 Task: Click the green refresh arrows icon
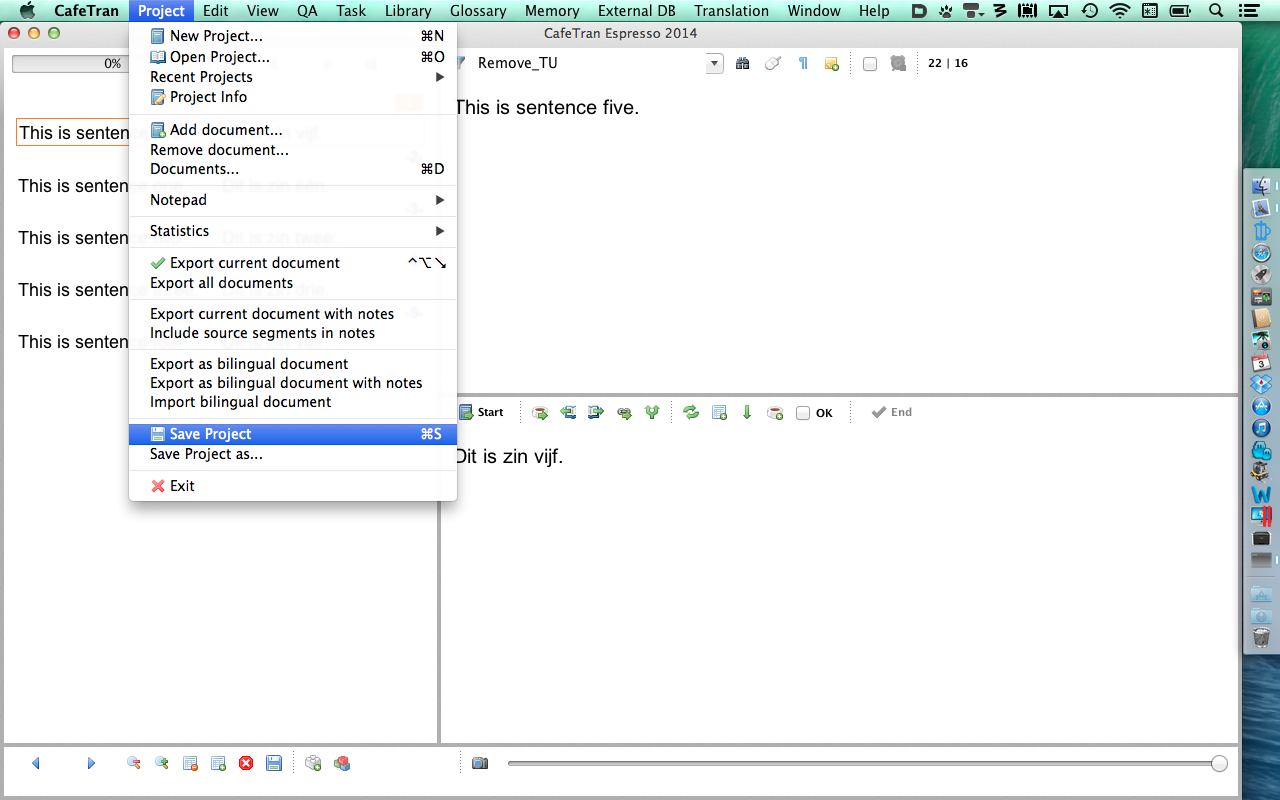click(691, 412)
